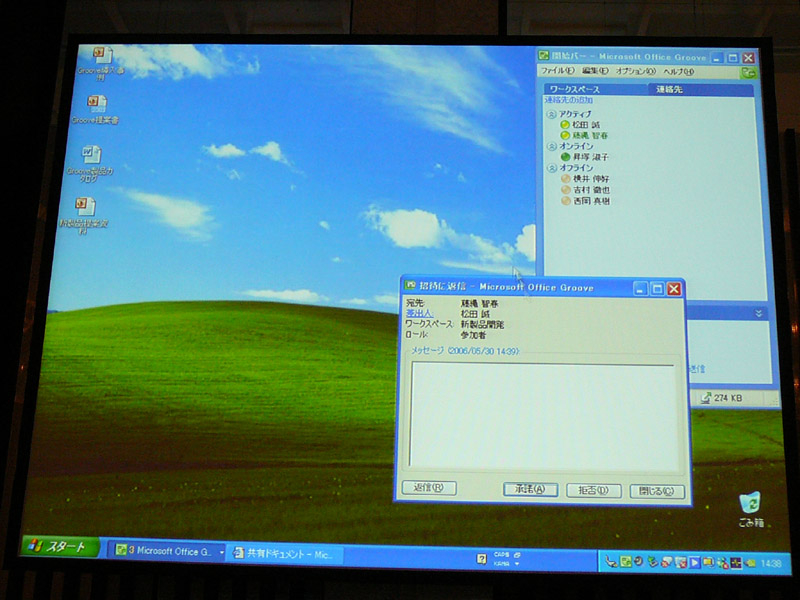Open the ファイル(F) menu
Image resolution: width=800 pixels, height=600 pixels.
(557, 71)
